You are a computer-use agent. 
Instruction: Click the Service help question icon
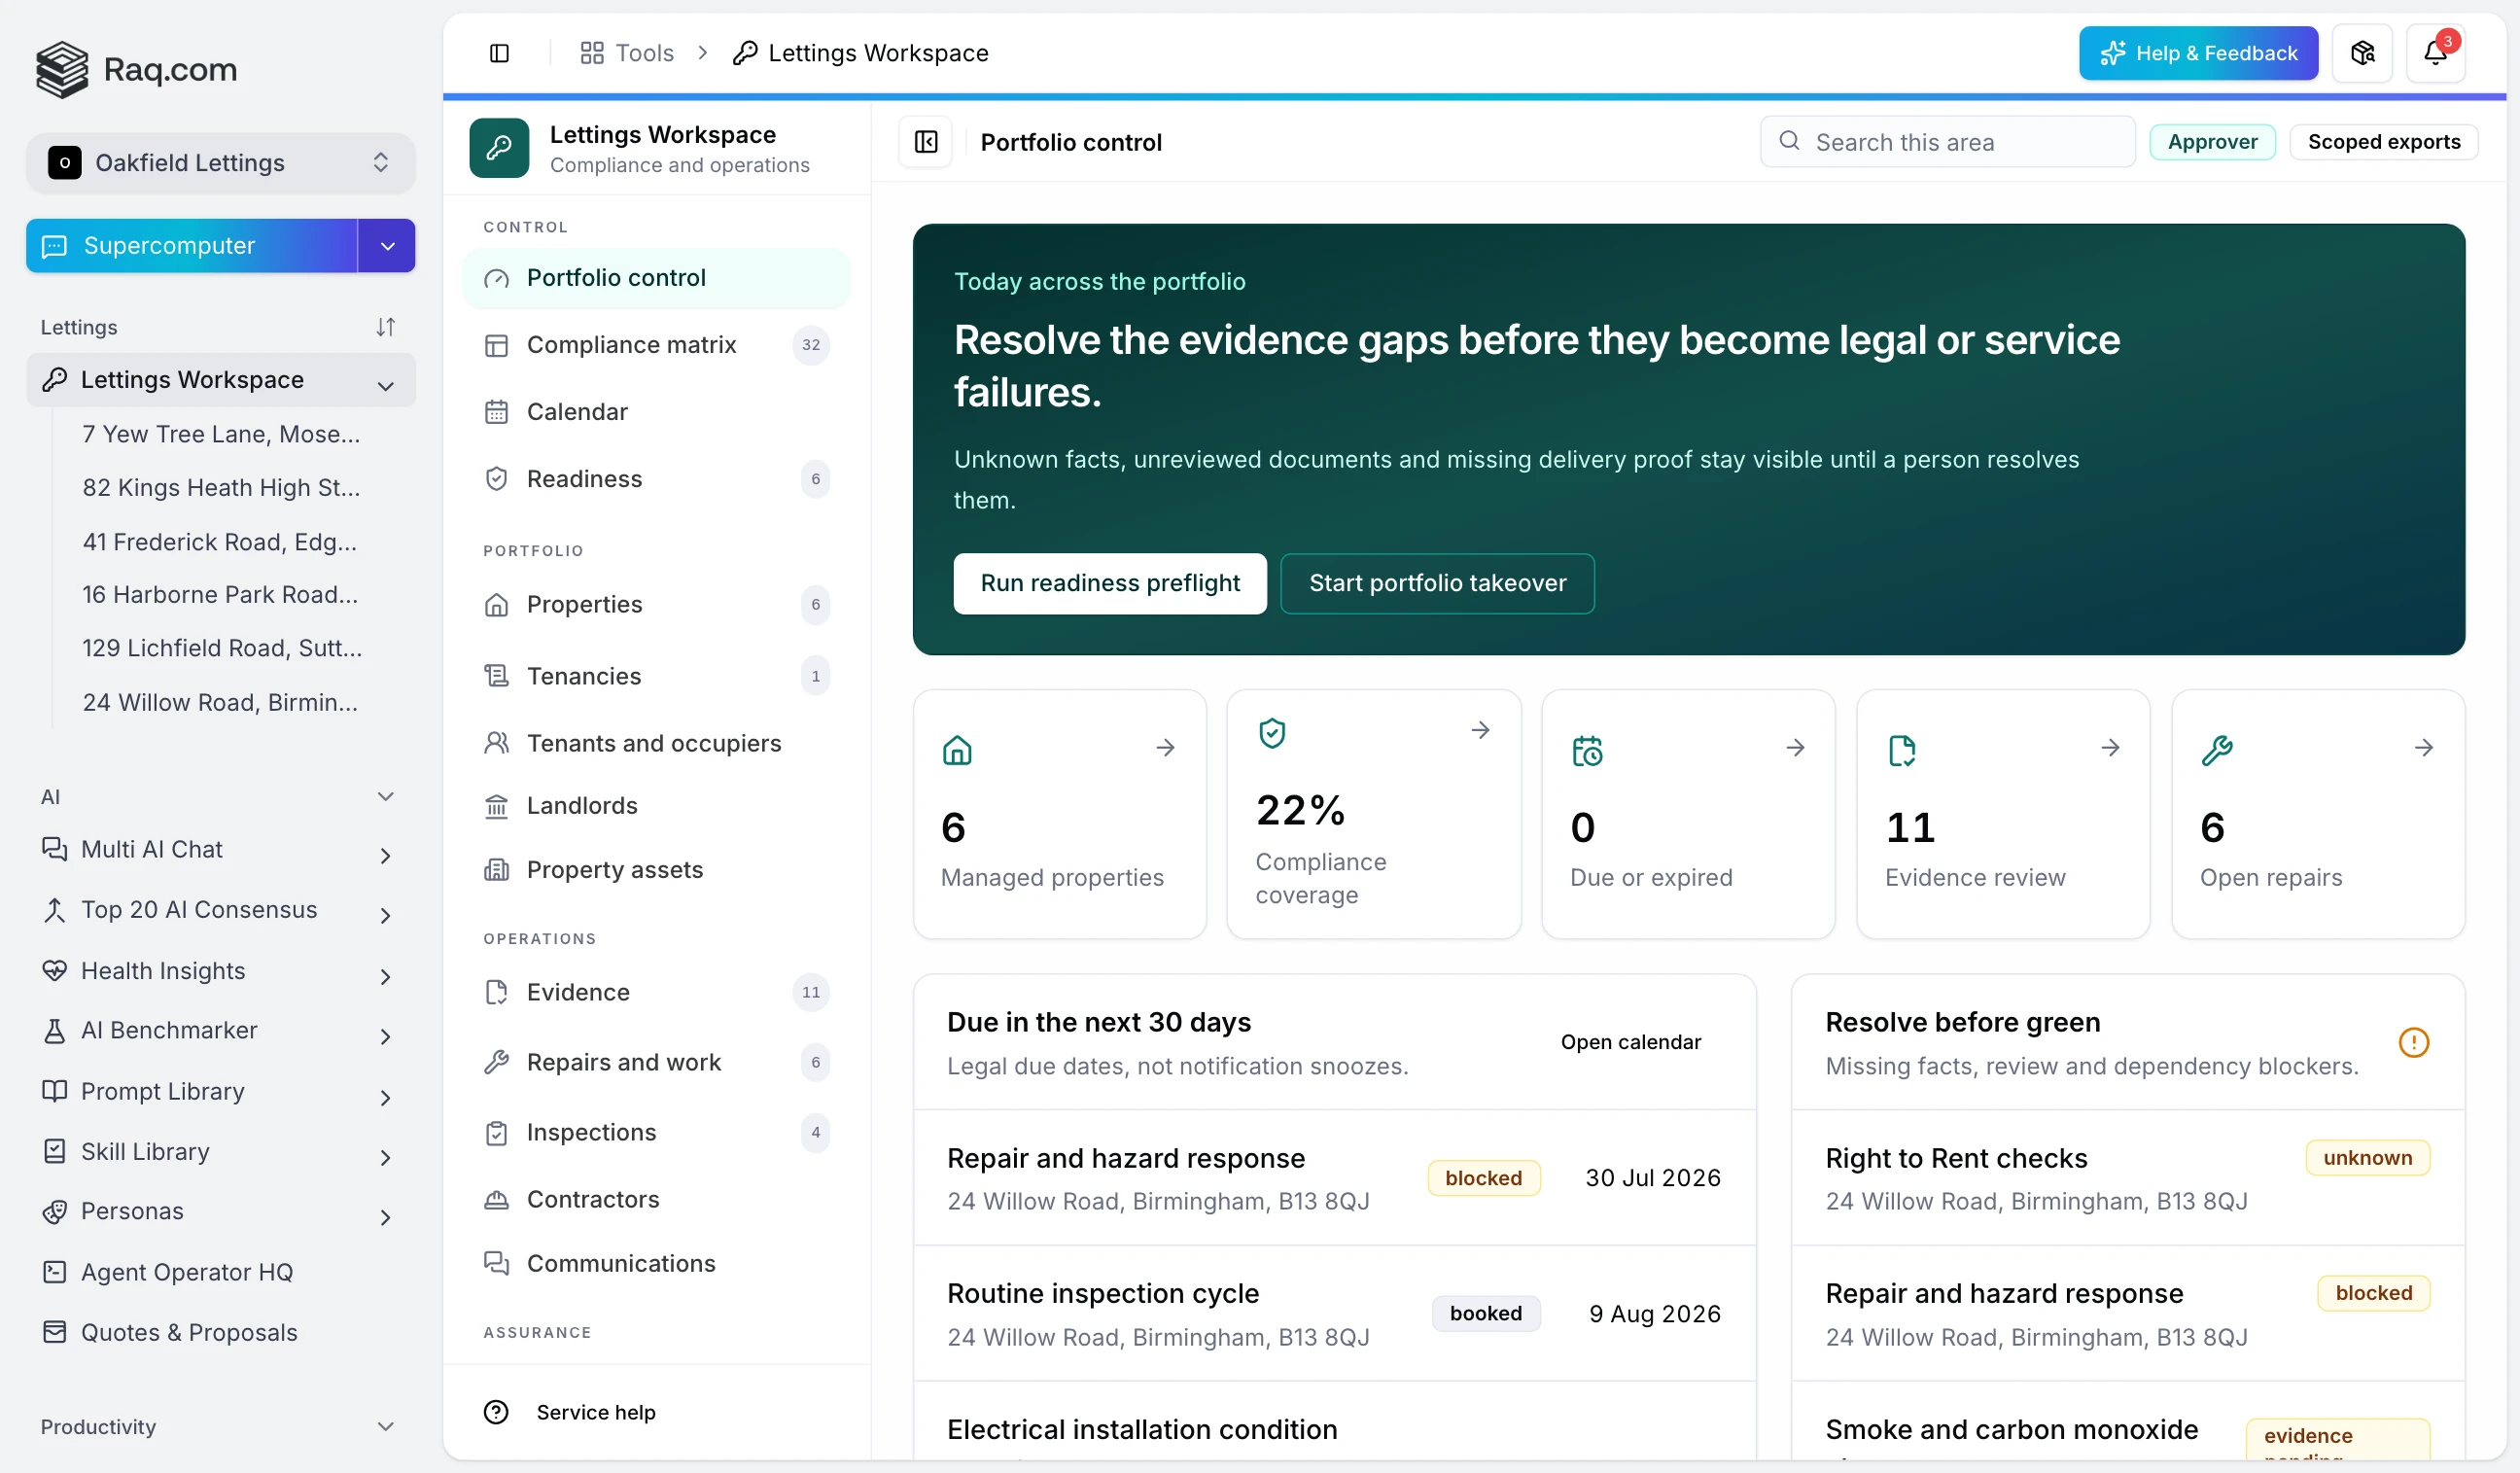pos(496,1411)
